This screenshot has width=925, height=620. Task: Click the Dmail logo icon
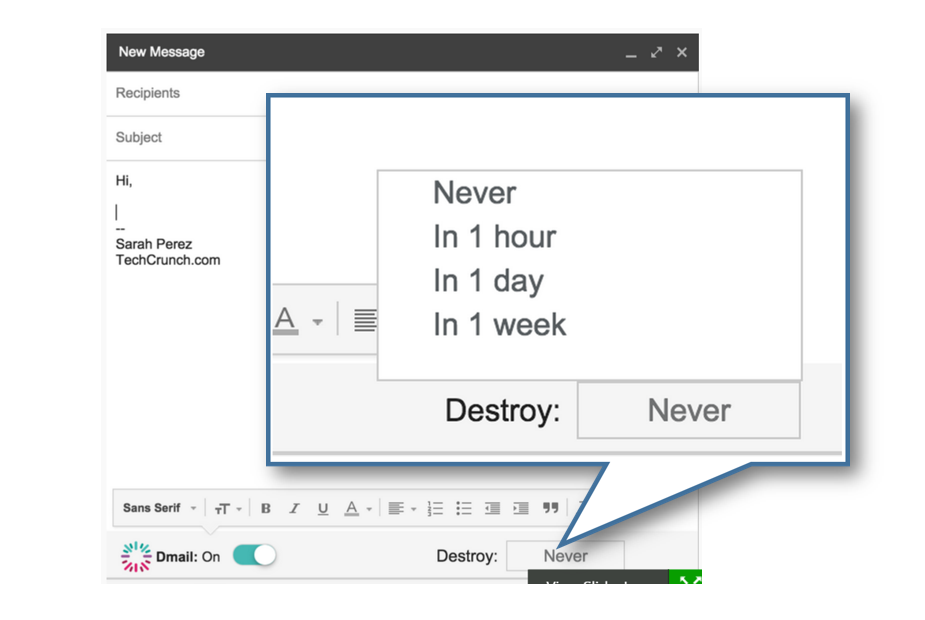pyautogui.click(x=135, y=557)
